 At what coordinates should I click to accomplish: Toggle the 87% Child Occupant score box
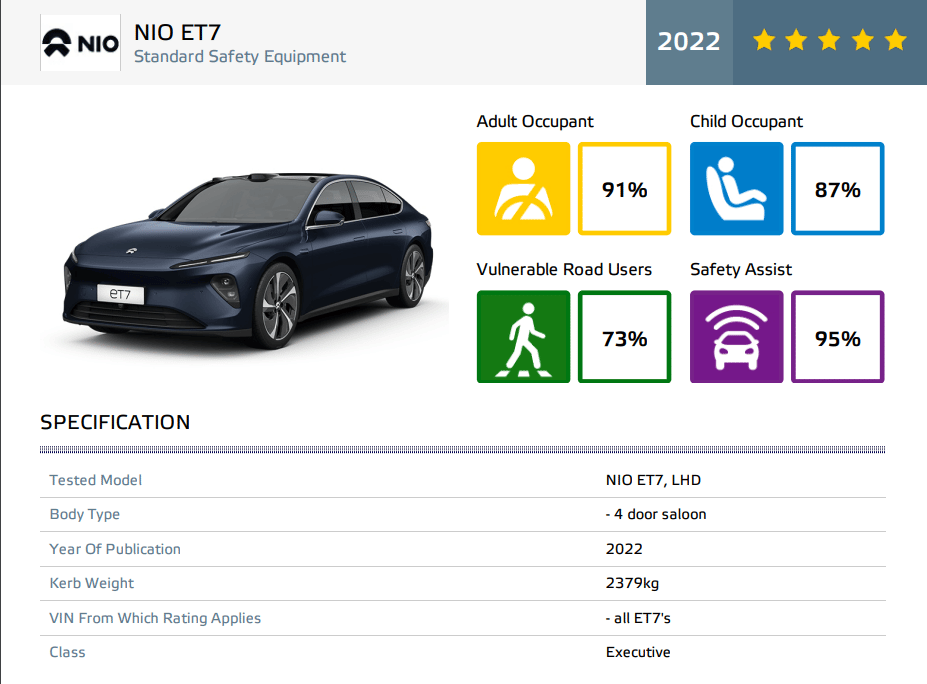tap(837, 188)
